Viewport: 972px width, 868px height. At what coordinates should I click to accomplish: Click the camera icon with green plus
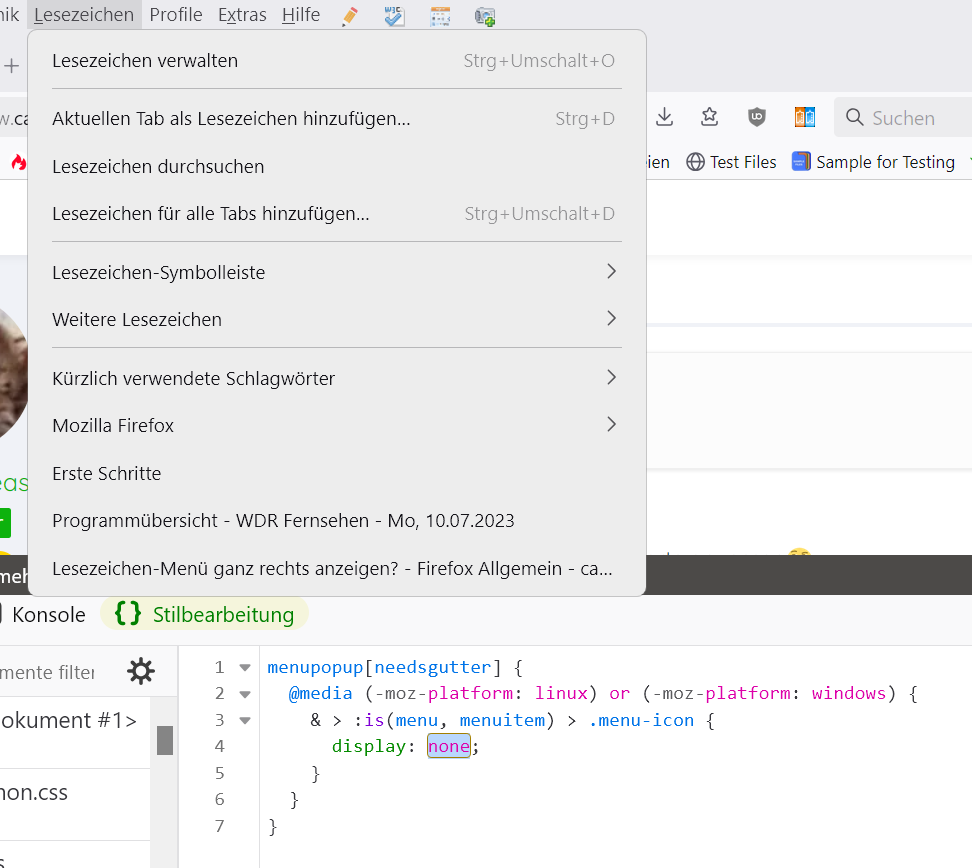pyautogui.click(x=485, y=16)
